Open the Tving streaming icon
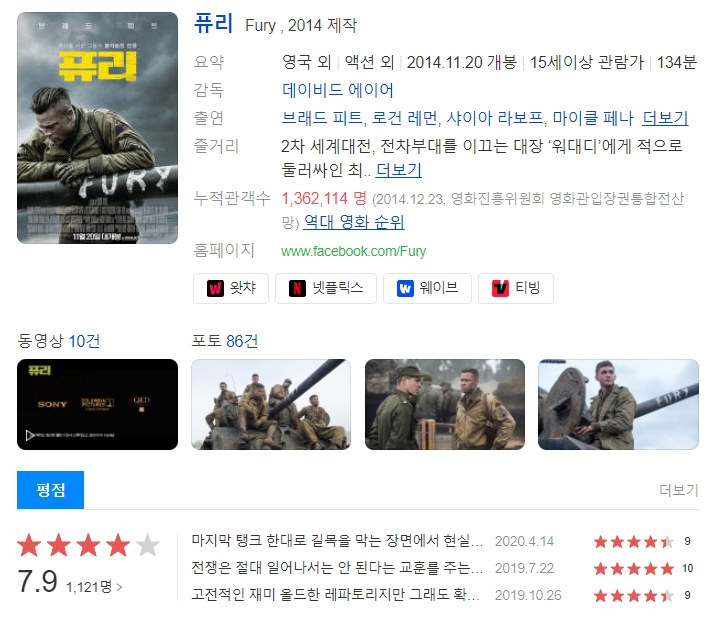The width and height of the screenshot is (720, 618). click(x=516, y=288)
